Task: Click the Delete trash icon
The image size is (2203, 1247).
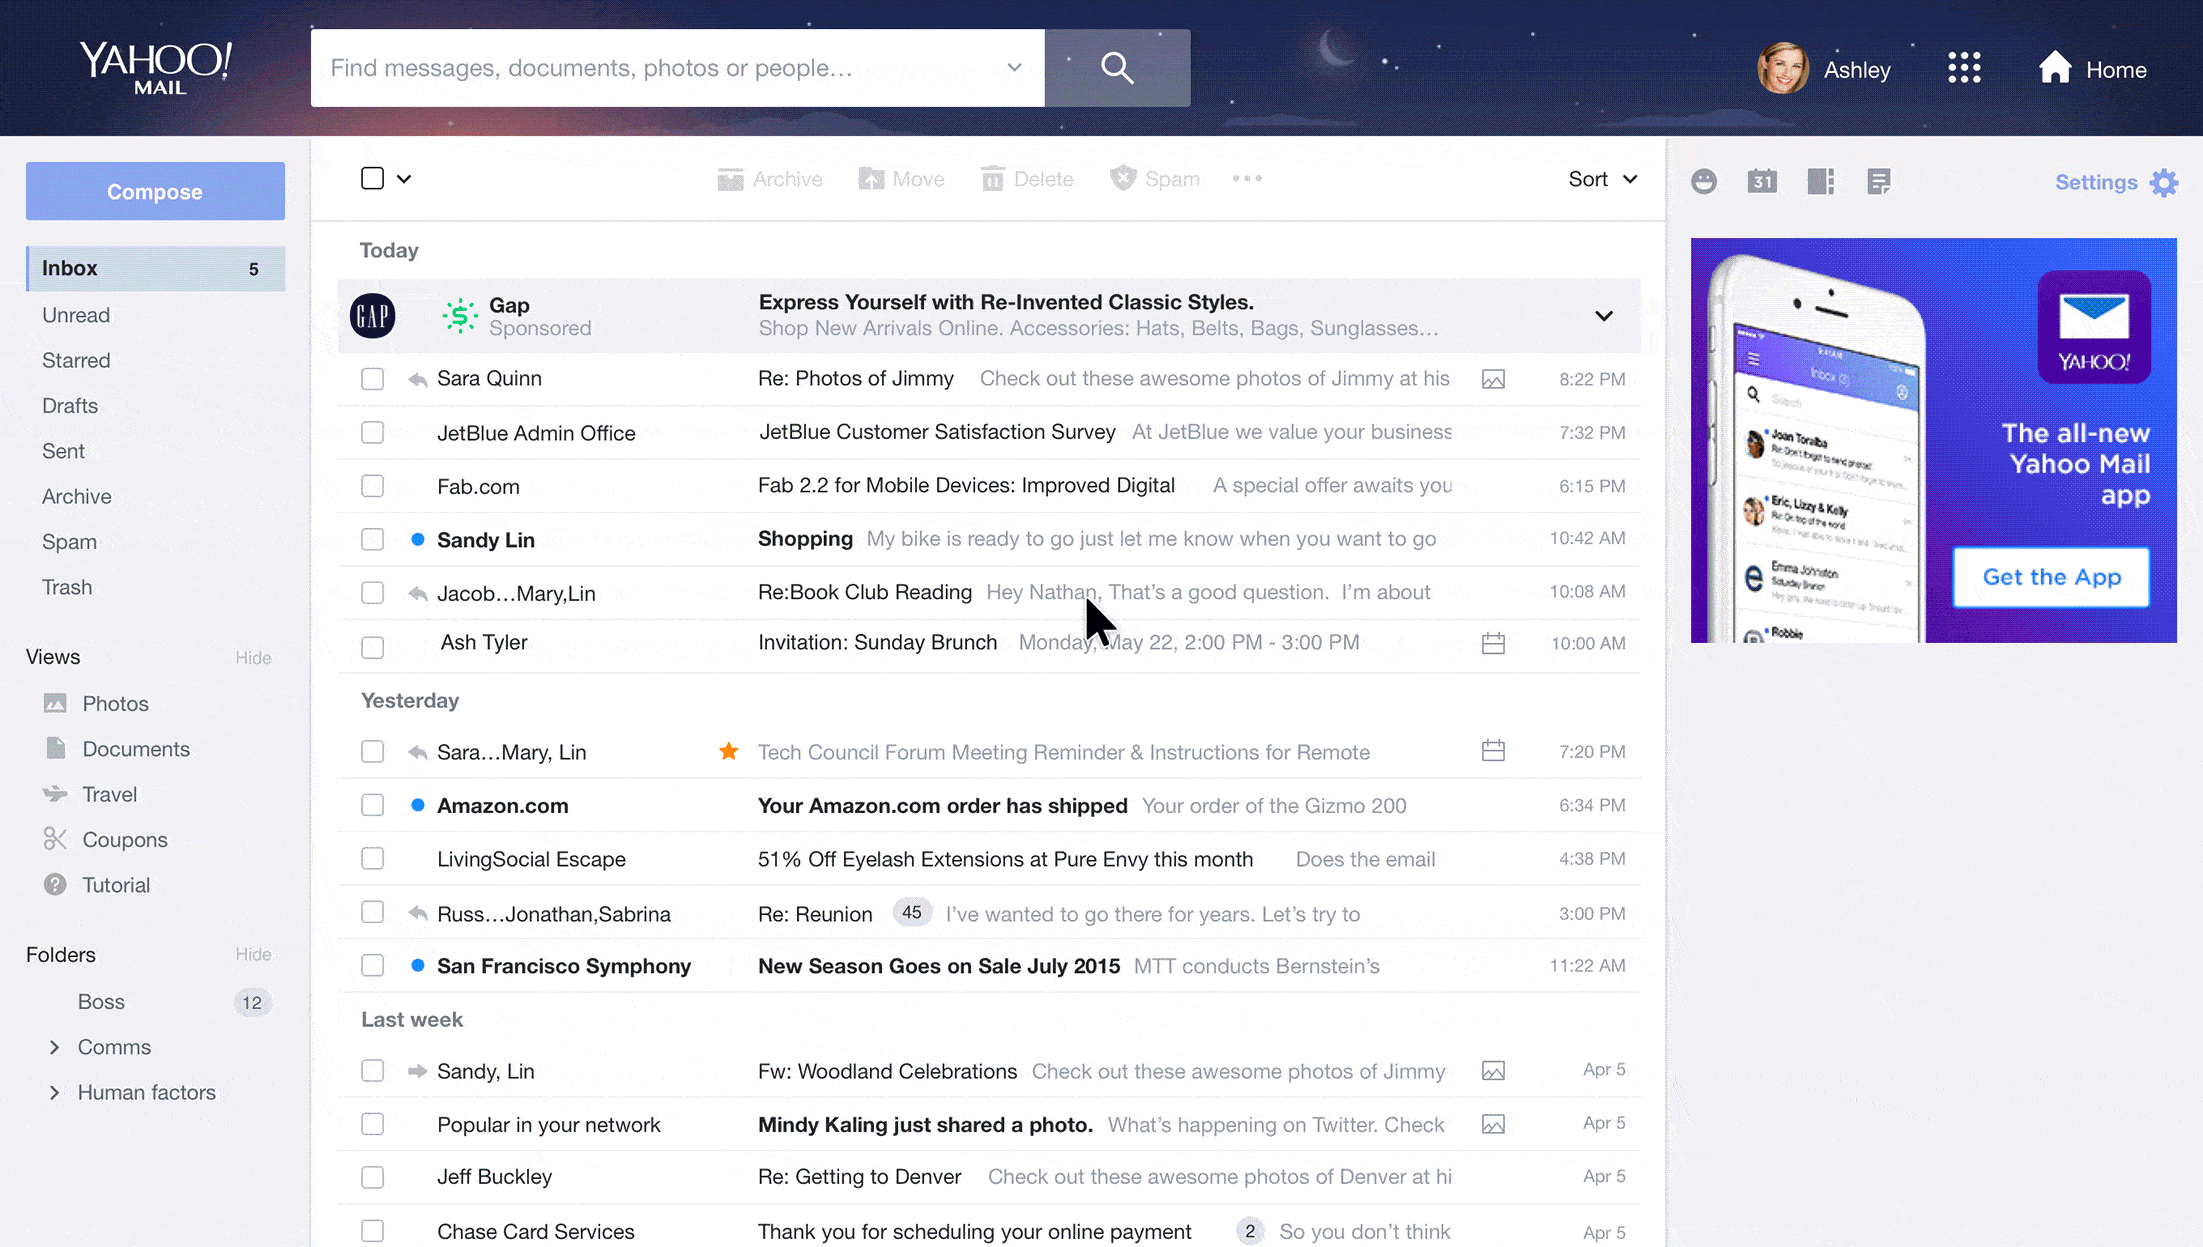Action: coord(992,179)
